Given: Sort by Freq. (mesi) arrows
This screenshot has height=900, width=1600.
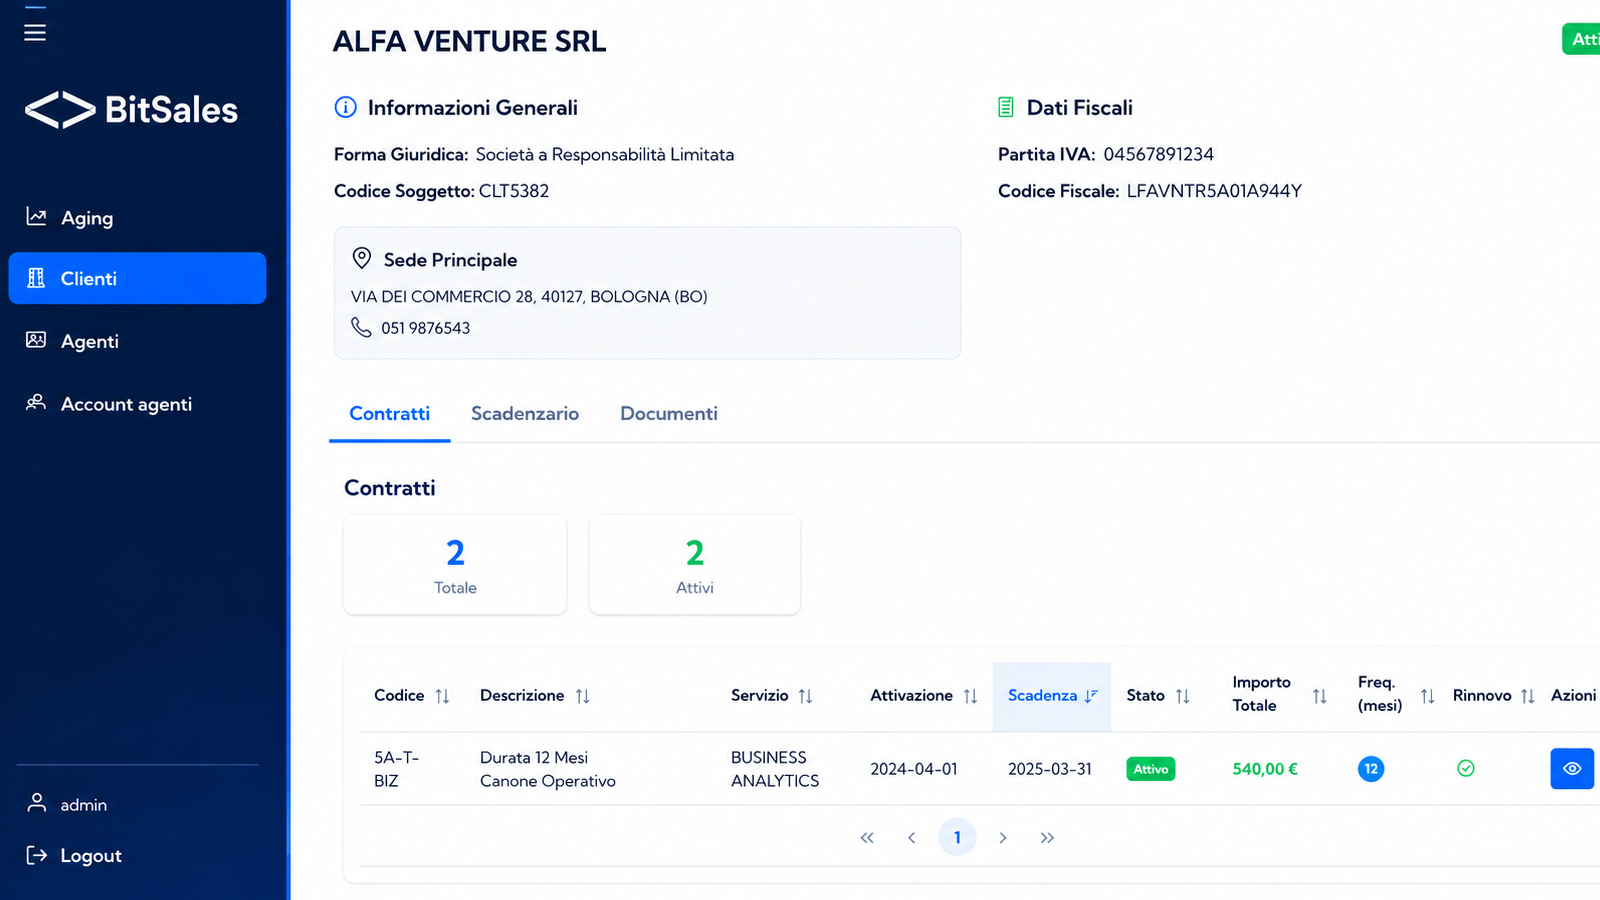Looking at the screenshot, I should [1427, 696].
